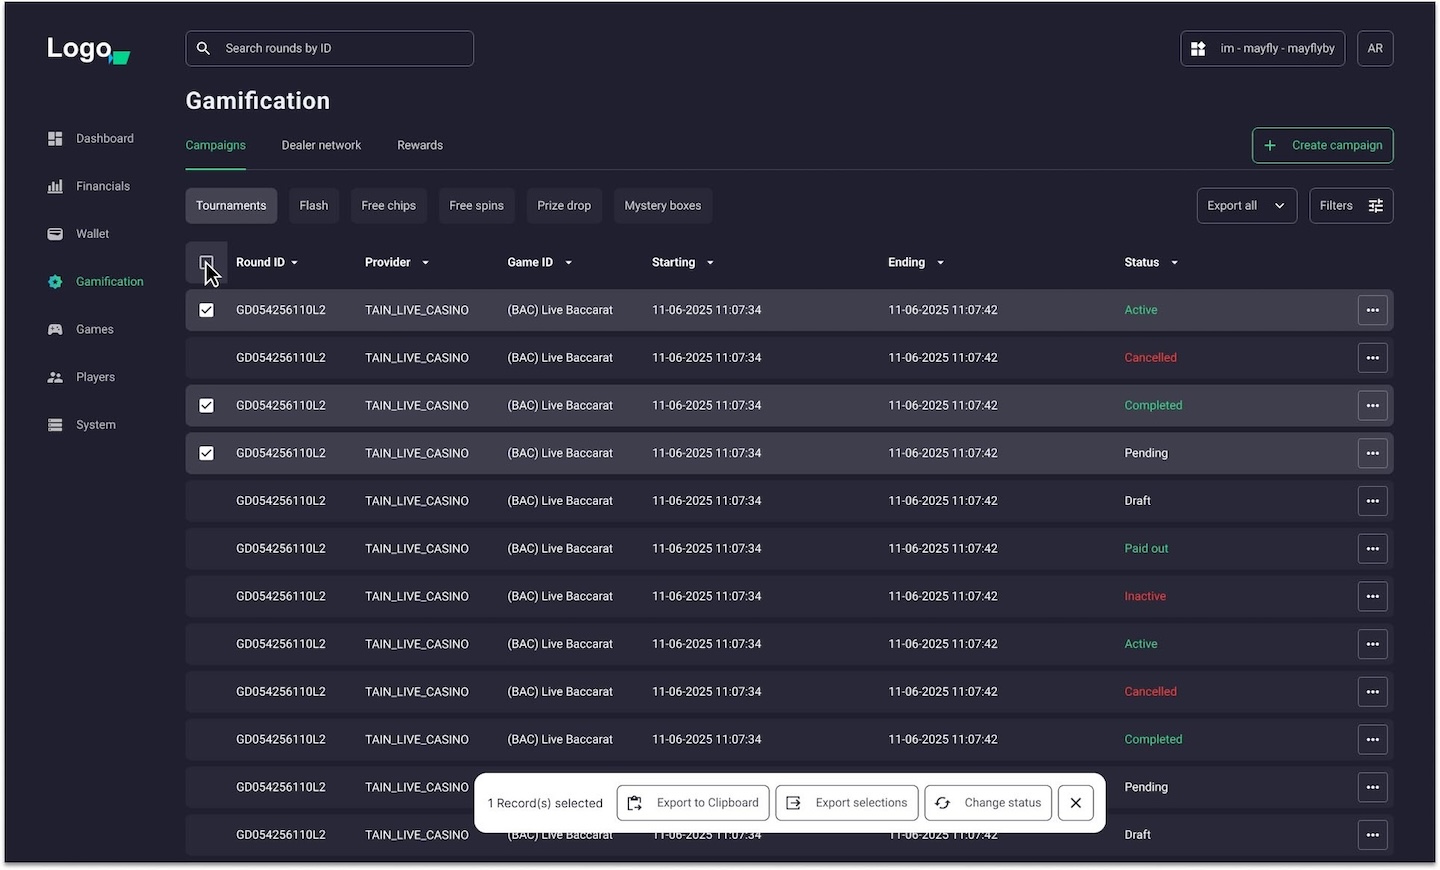
Task: Open the Filters sliders icon
Action: (x=1376, y=206)
